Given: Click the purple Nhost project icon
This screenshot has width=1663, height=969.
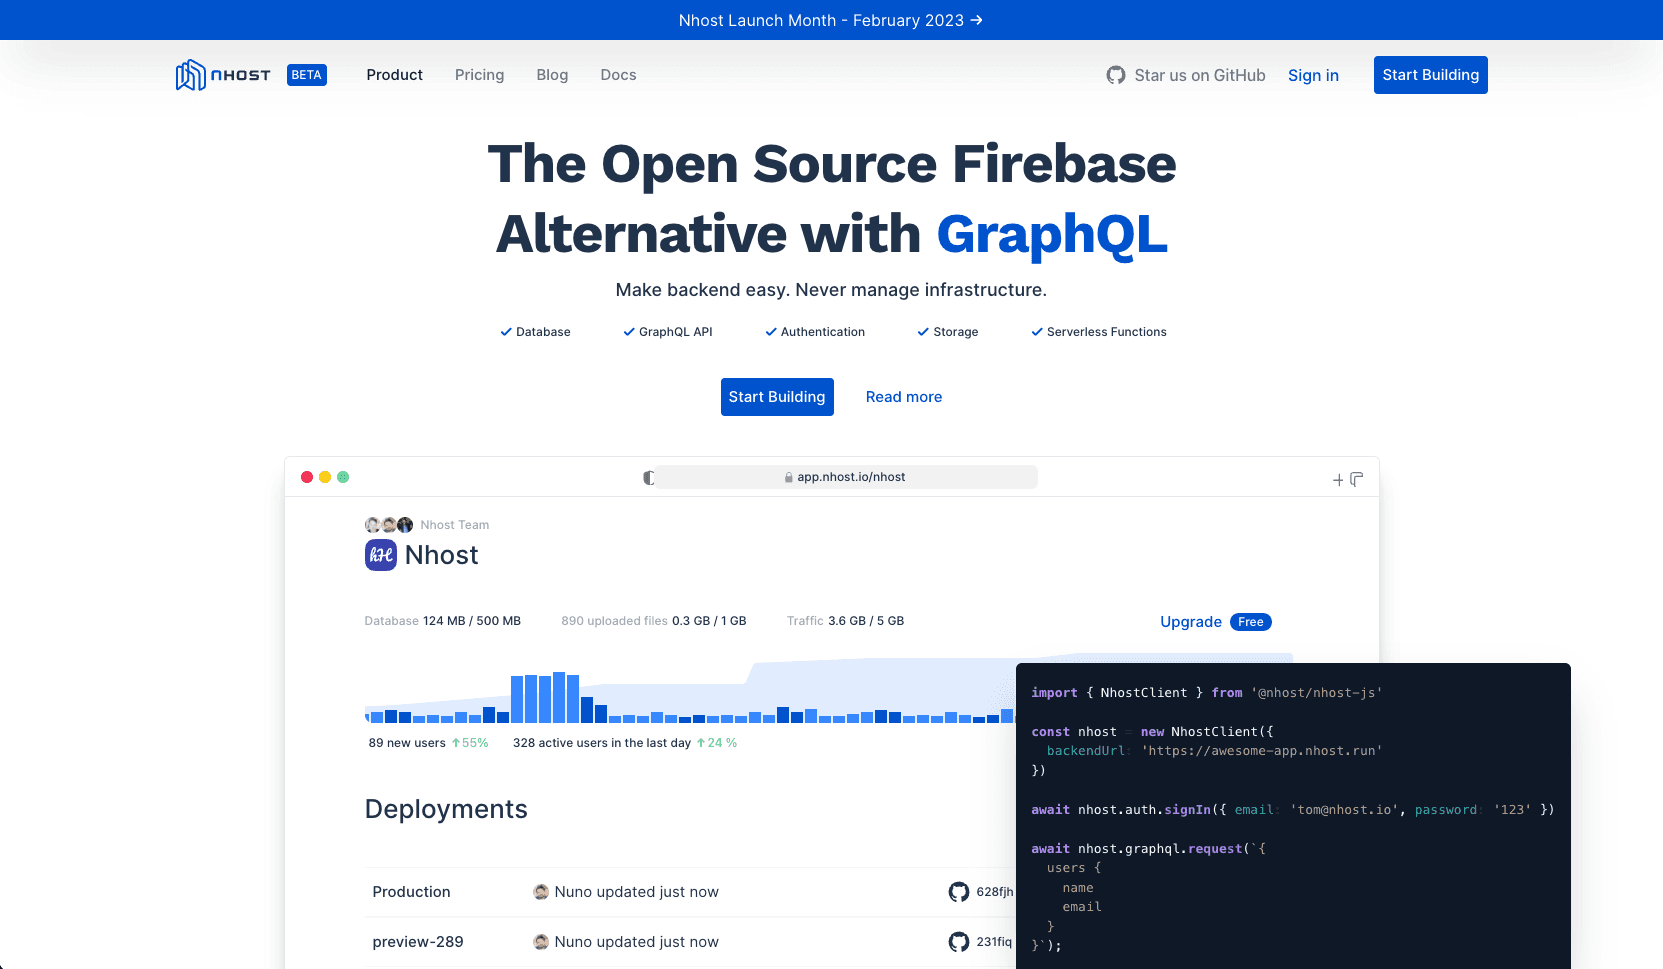Looking at the screenshot, I should tap(381, 555).
